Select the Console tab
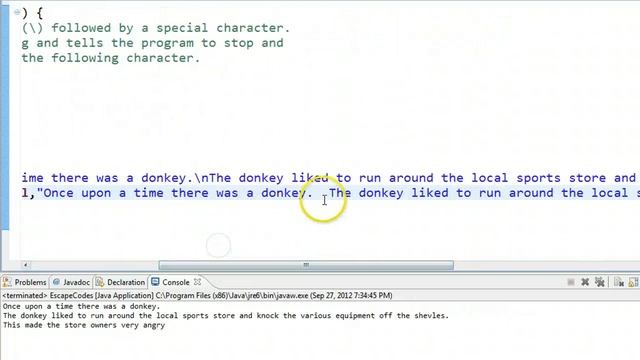This screenshot has height=360, width=640. coord(176,282)
